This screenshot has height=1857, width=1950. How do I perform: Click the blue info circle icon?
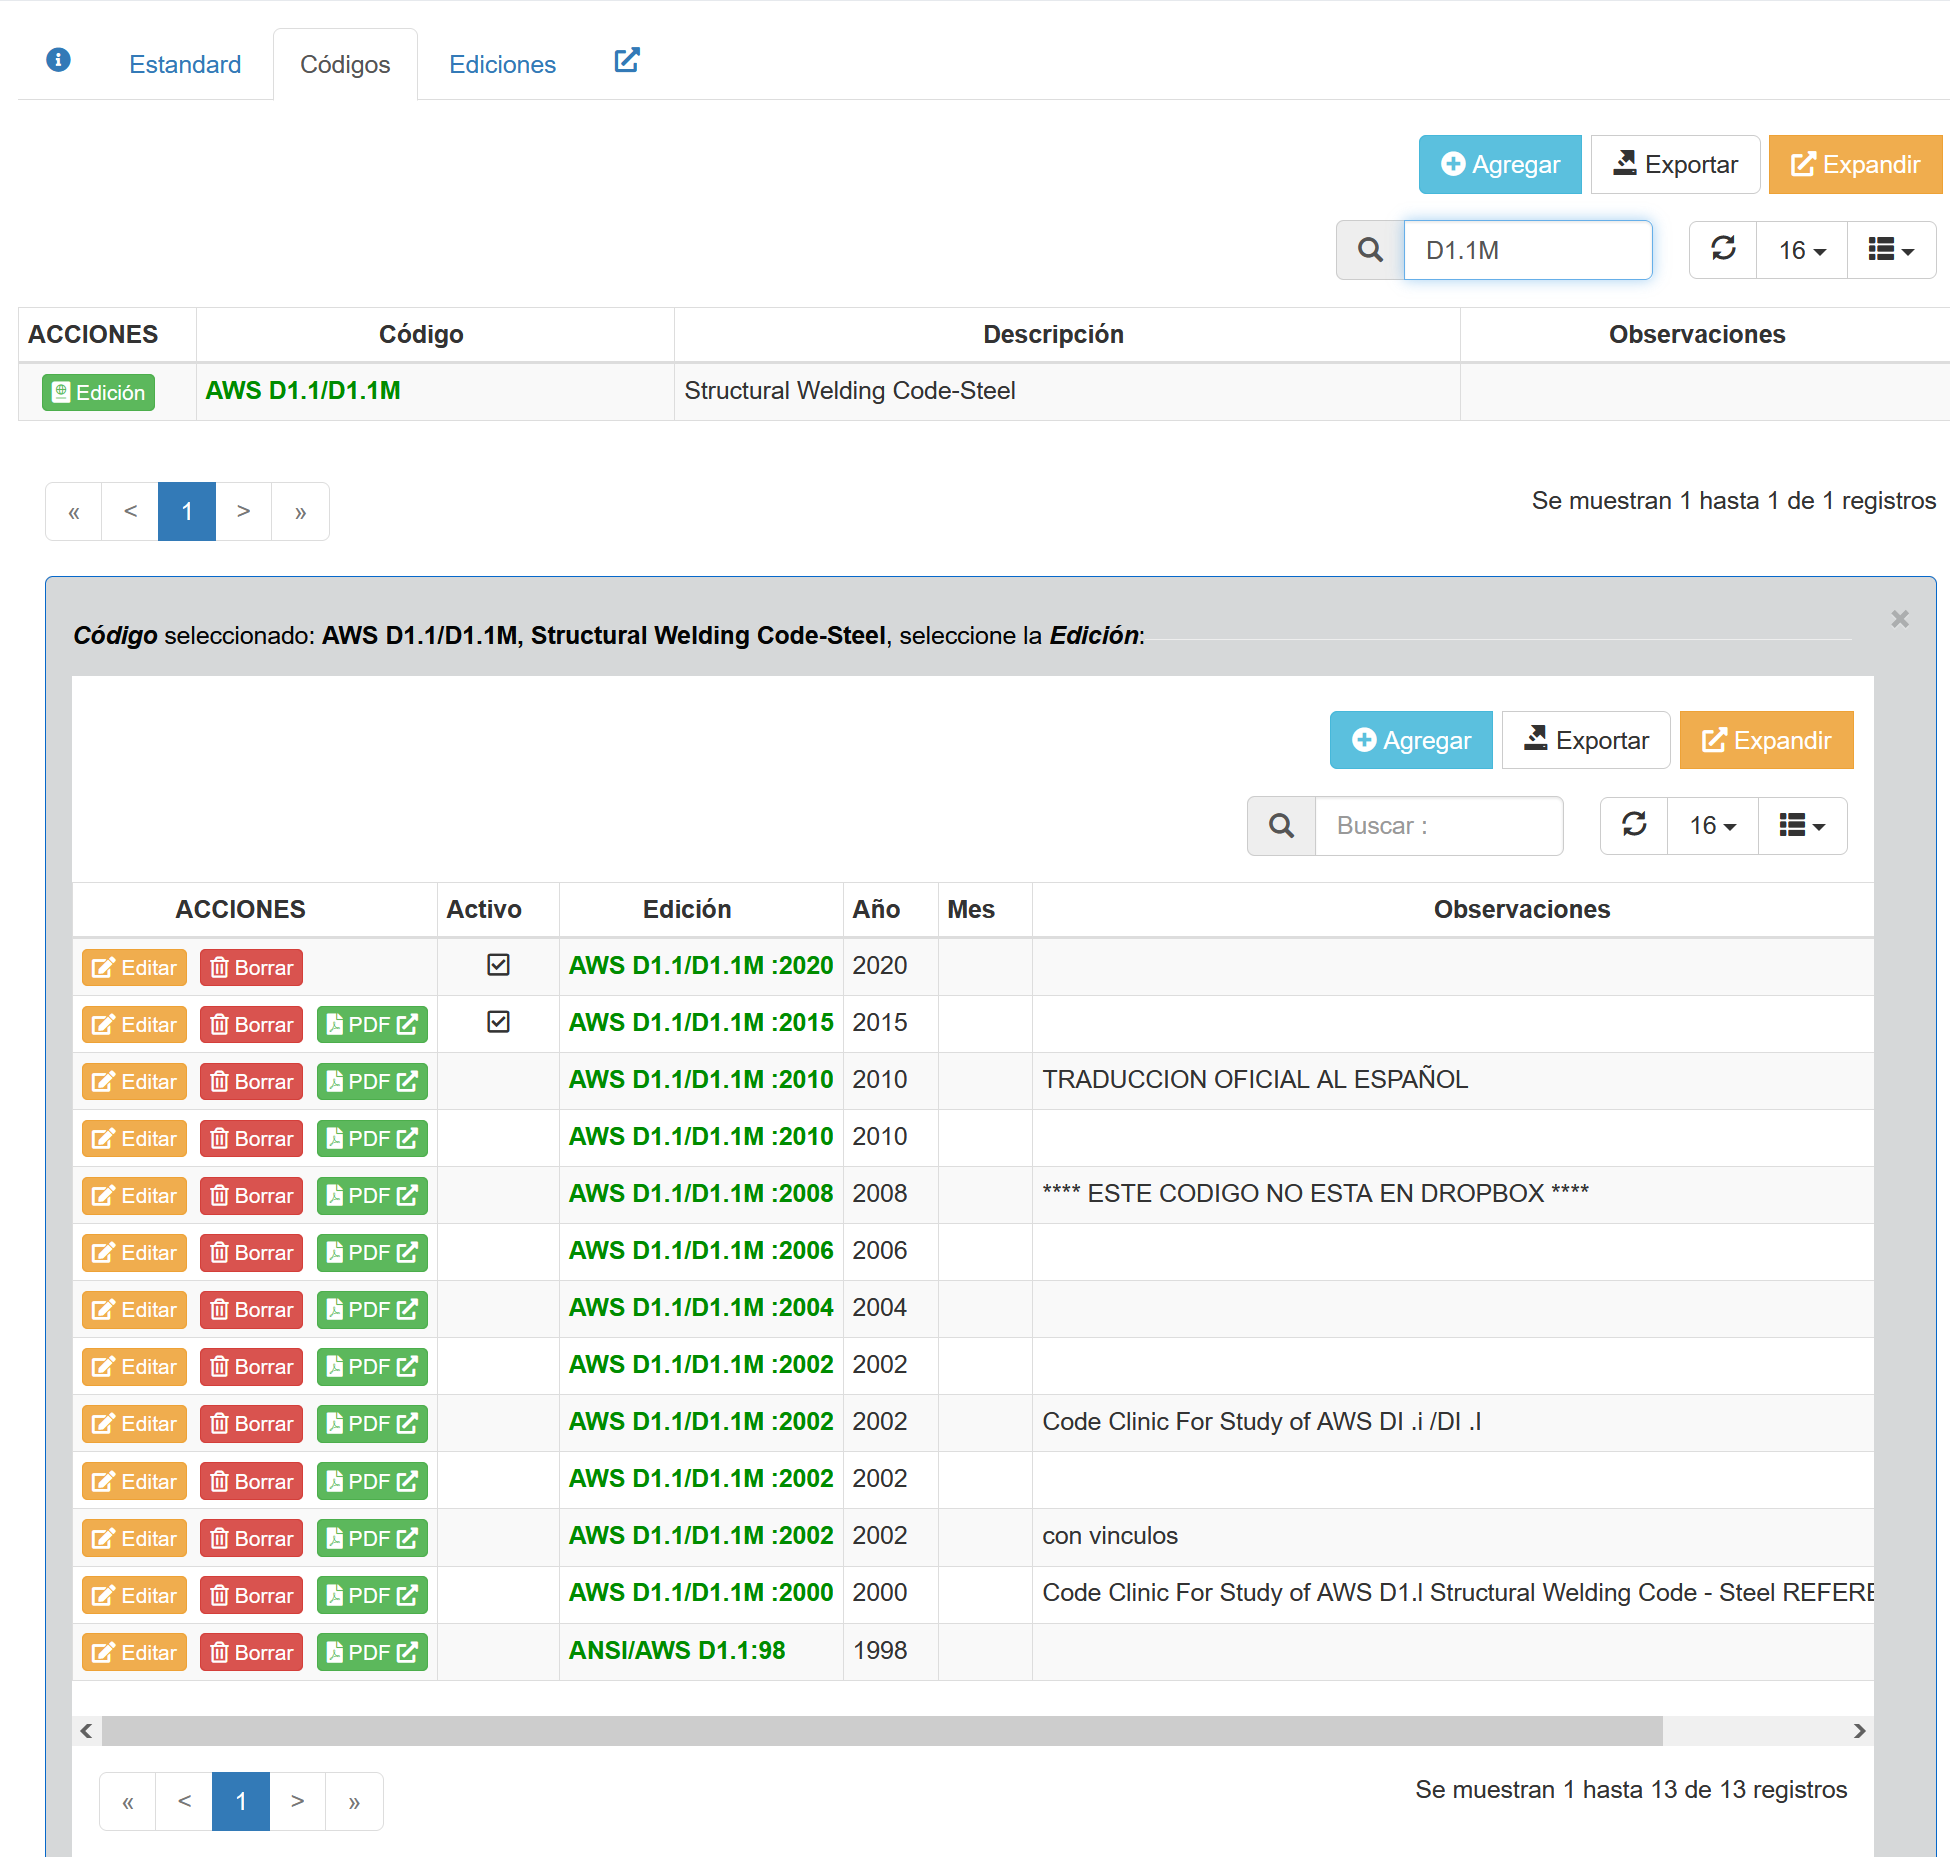(59, 60)
